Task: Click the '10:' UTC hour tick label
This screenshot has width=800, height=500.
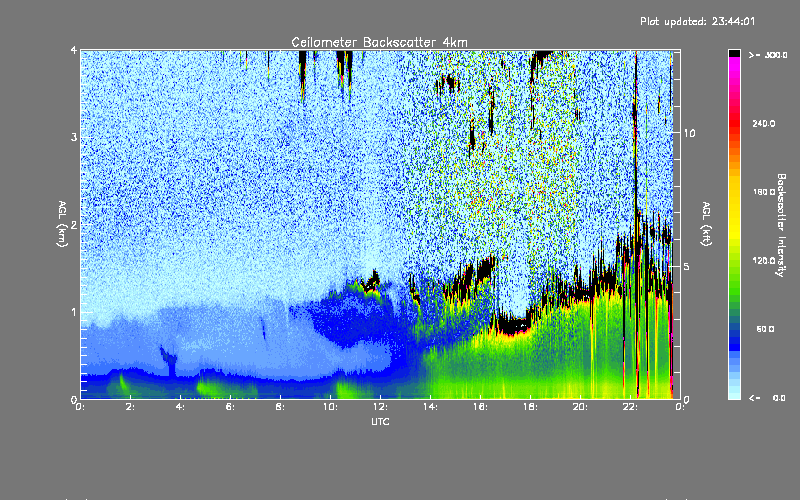Action: [330, 407]
